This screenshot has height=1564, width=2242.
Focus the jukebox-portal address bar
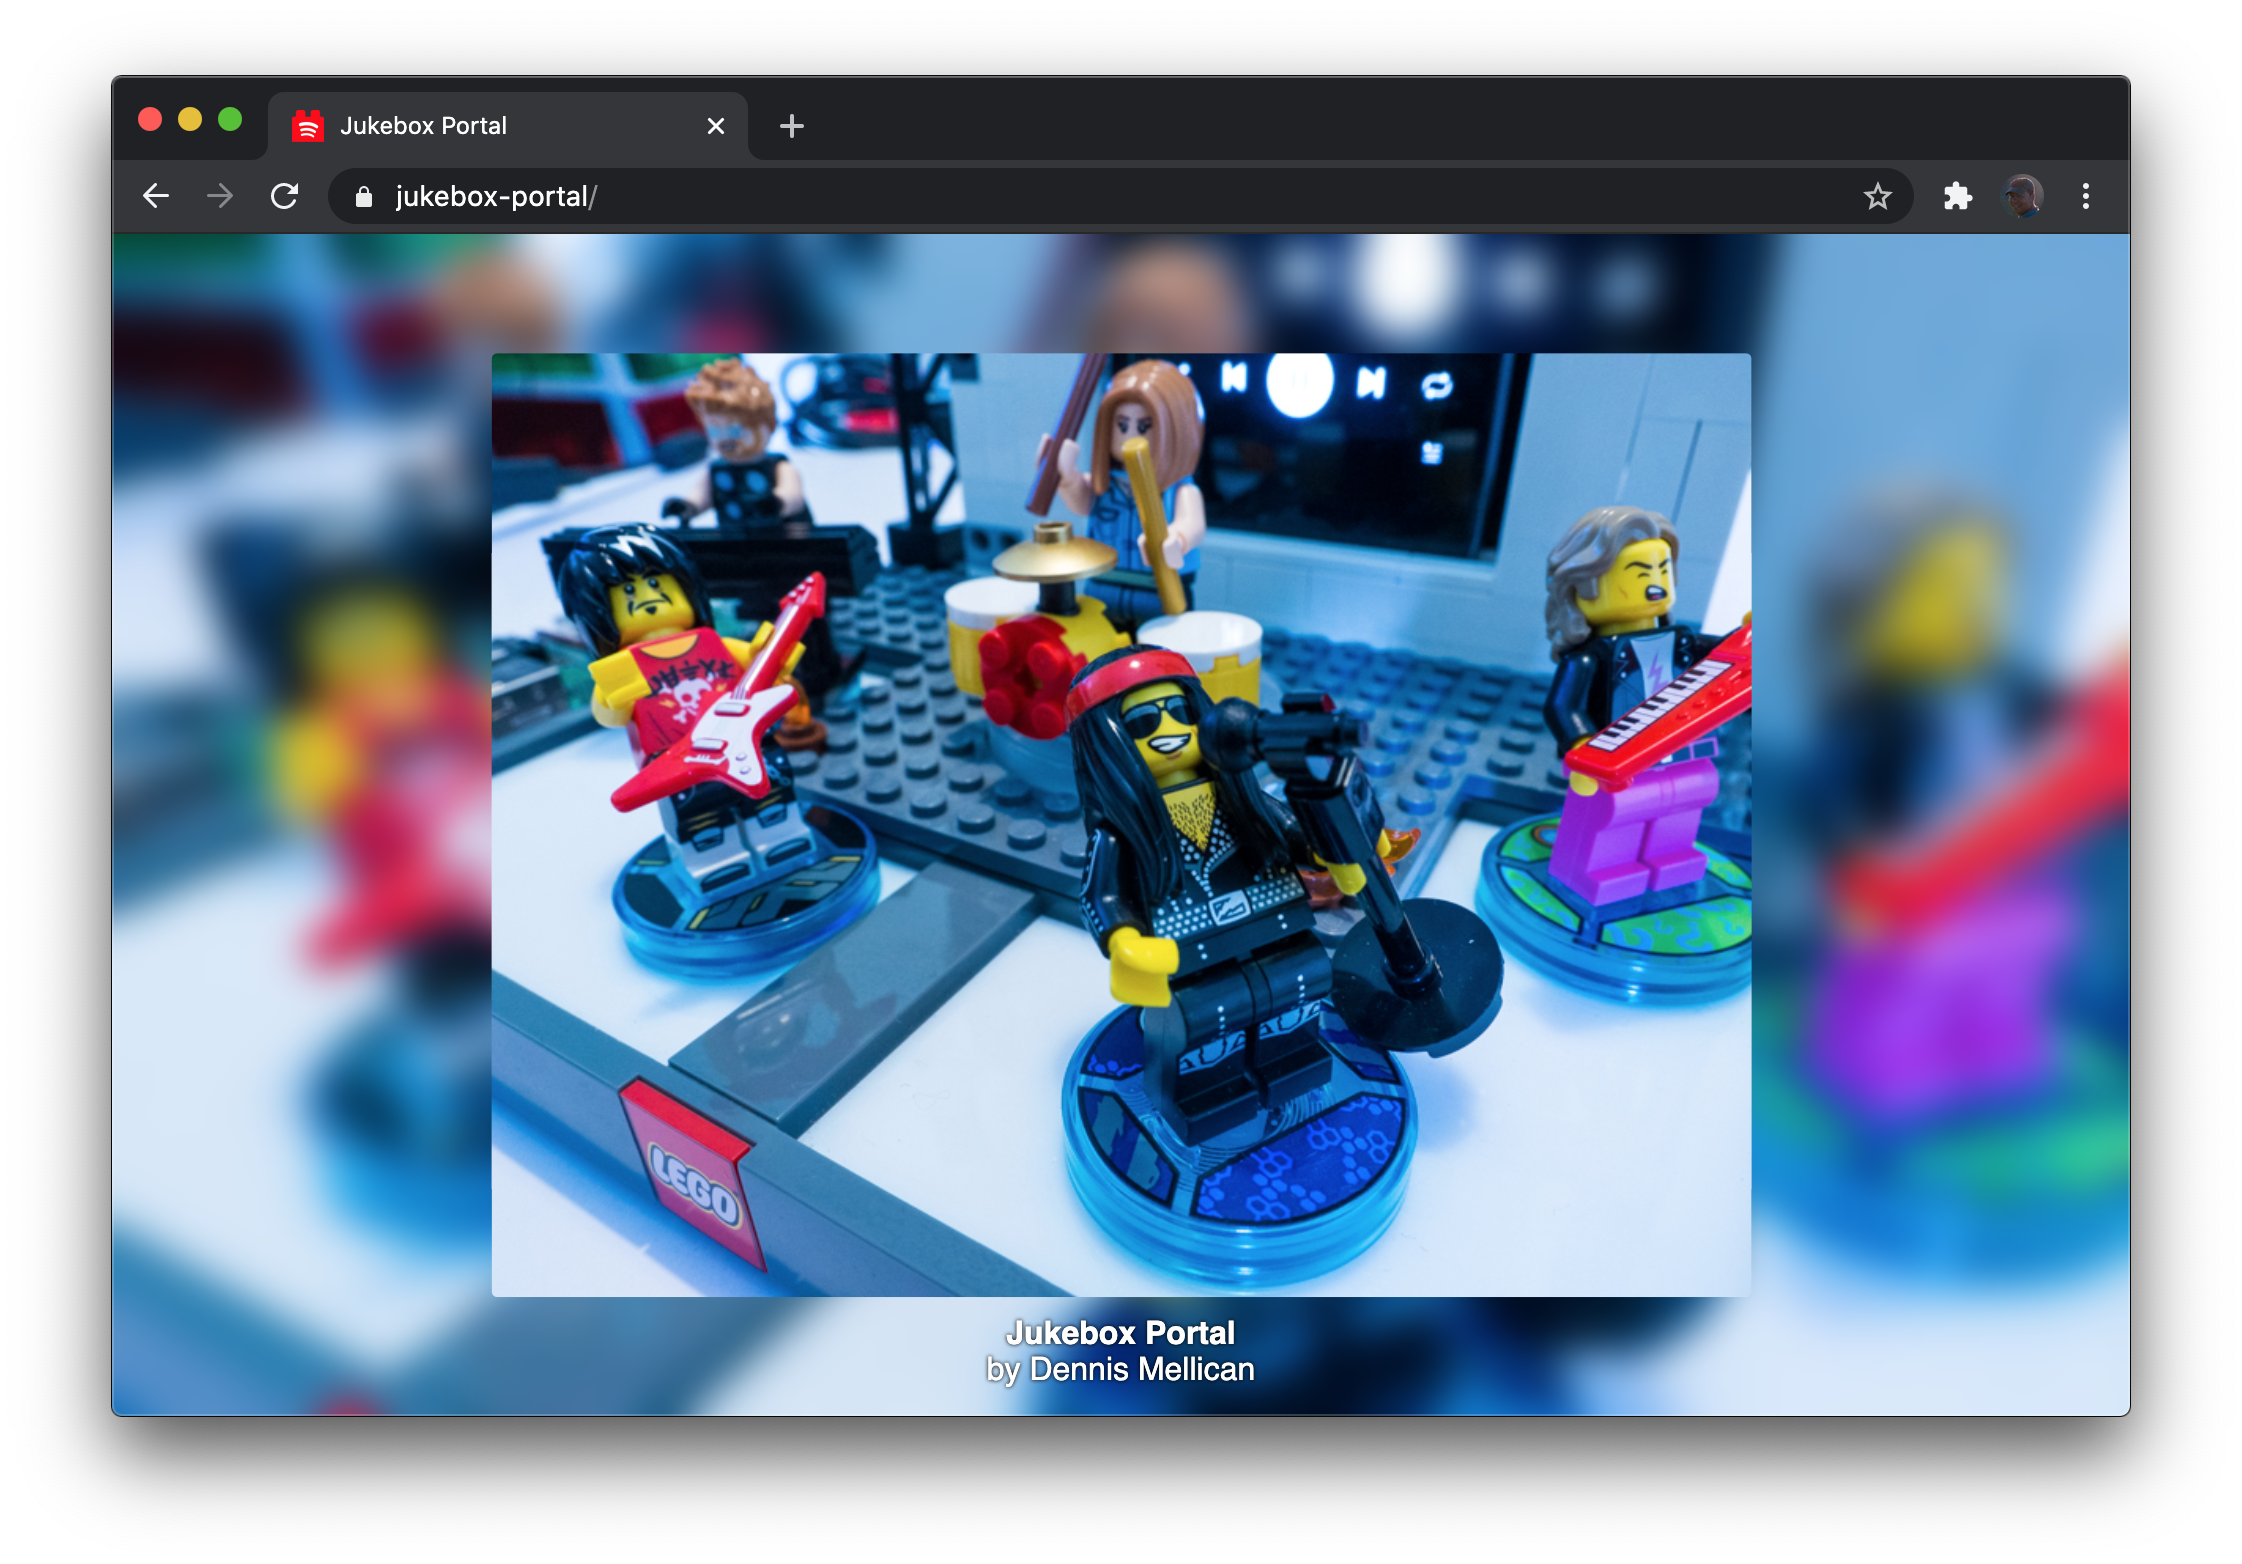tap(1100, 196)
